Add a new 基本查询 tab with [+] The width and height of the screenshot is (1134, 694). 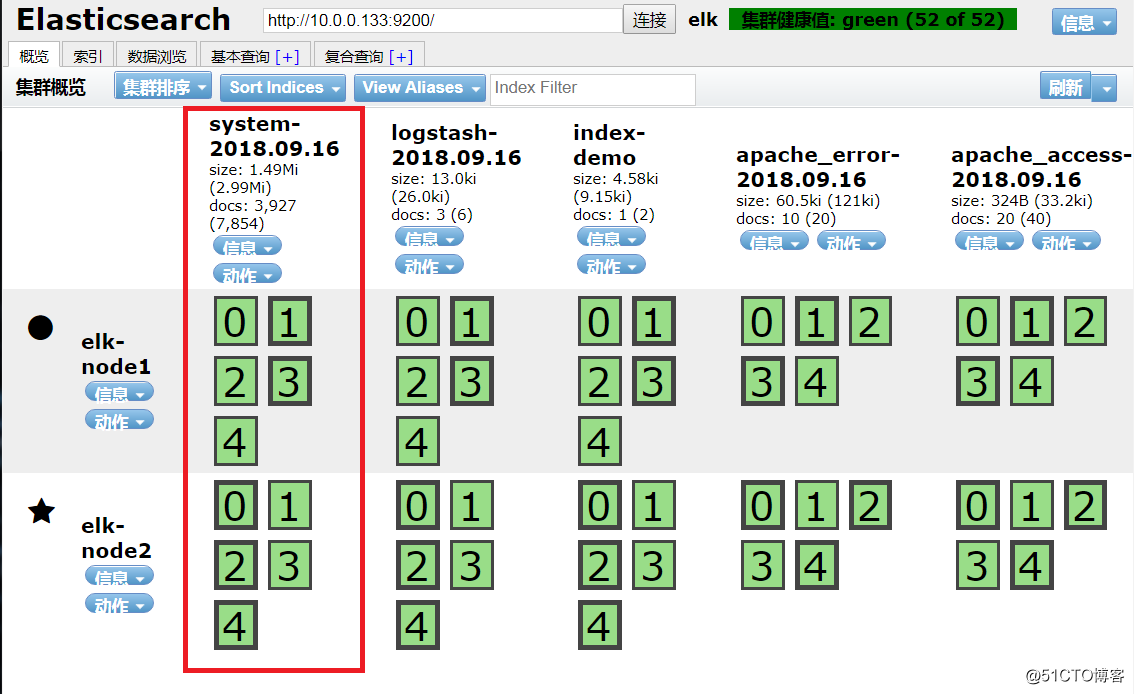(x=287, y=56)
